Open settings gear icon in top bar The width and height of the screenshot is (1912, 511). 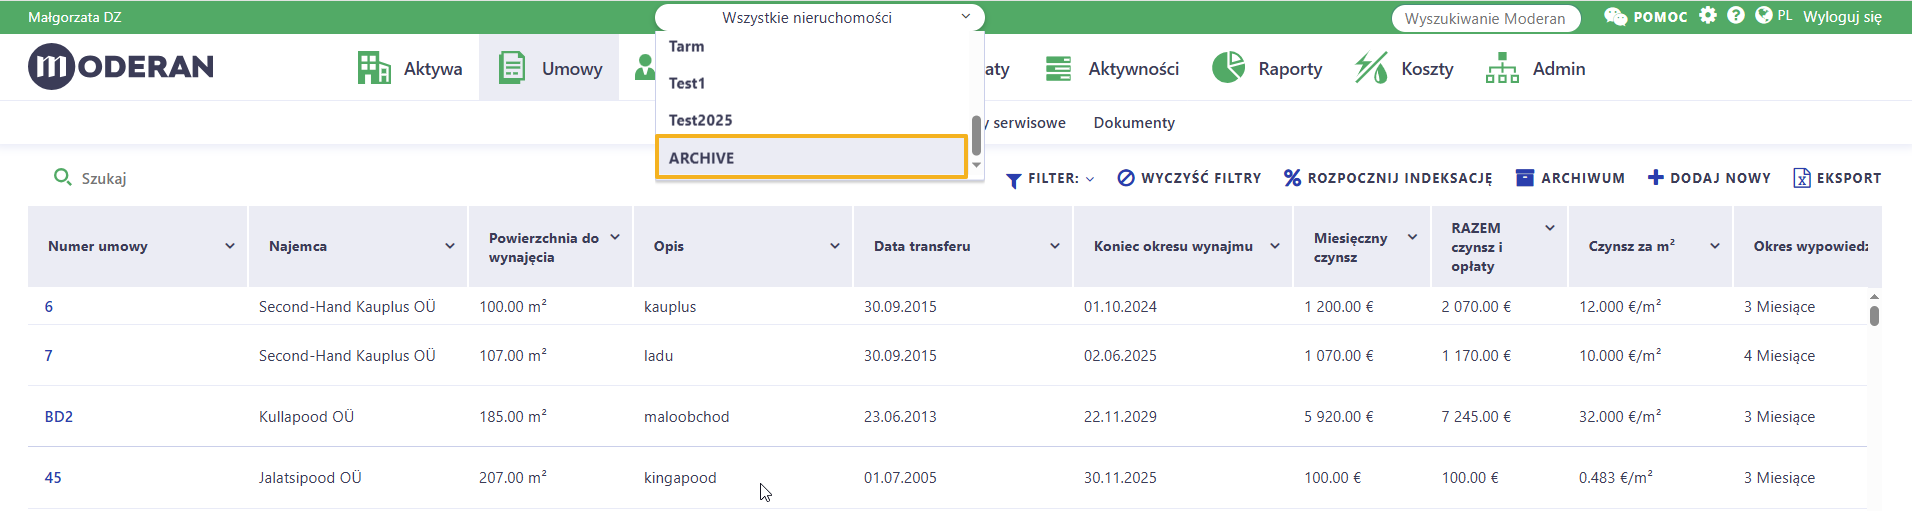[x=1708, y=15]
